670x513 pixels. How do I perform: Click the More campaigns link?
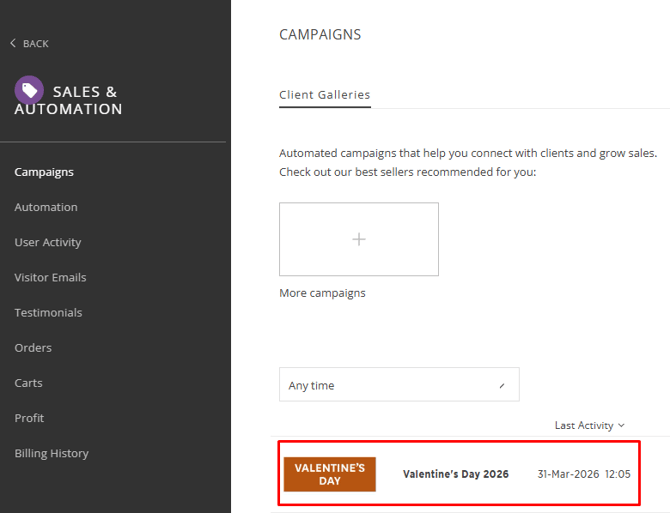point(322,293)
